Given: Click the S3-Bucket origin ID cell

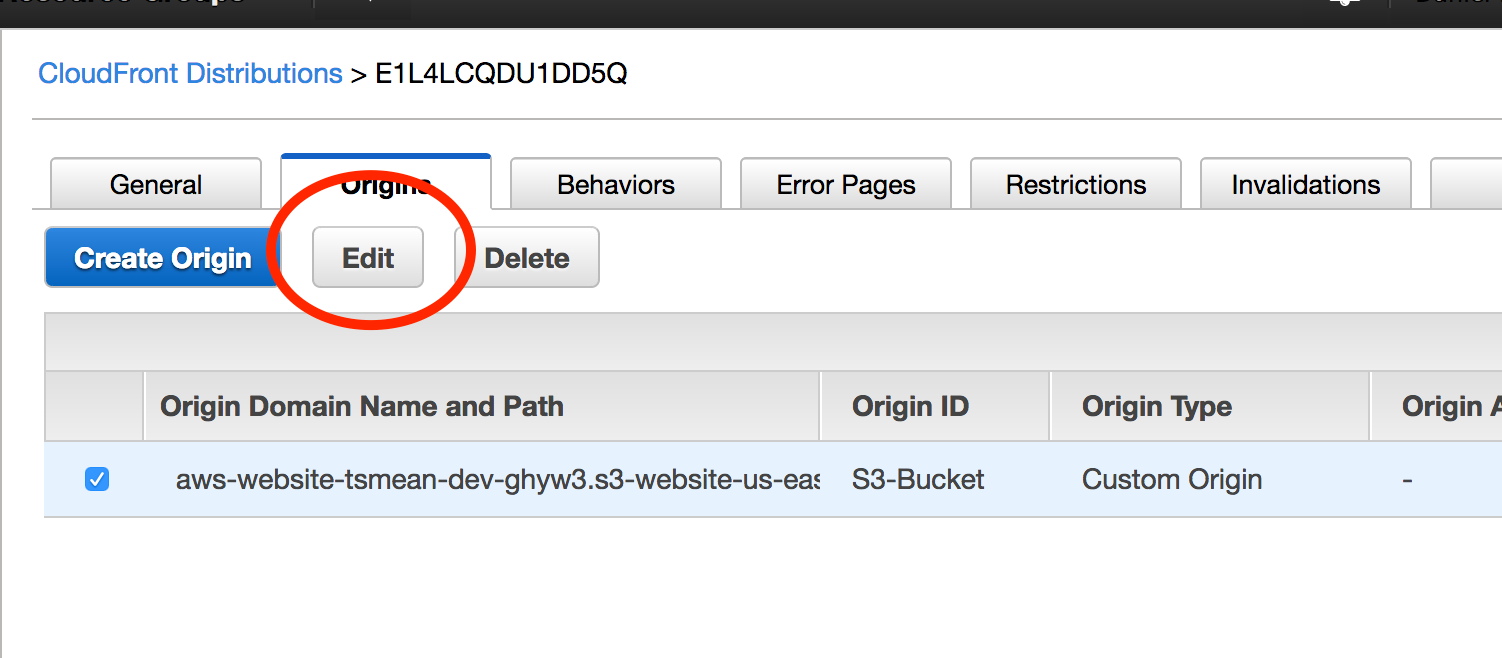Looking at the screenshot, I should click(x=918, y=480).
